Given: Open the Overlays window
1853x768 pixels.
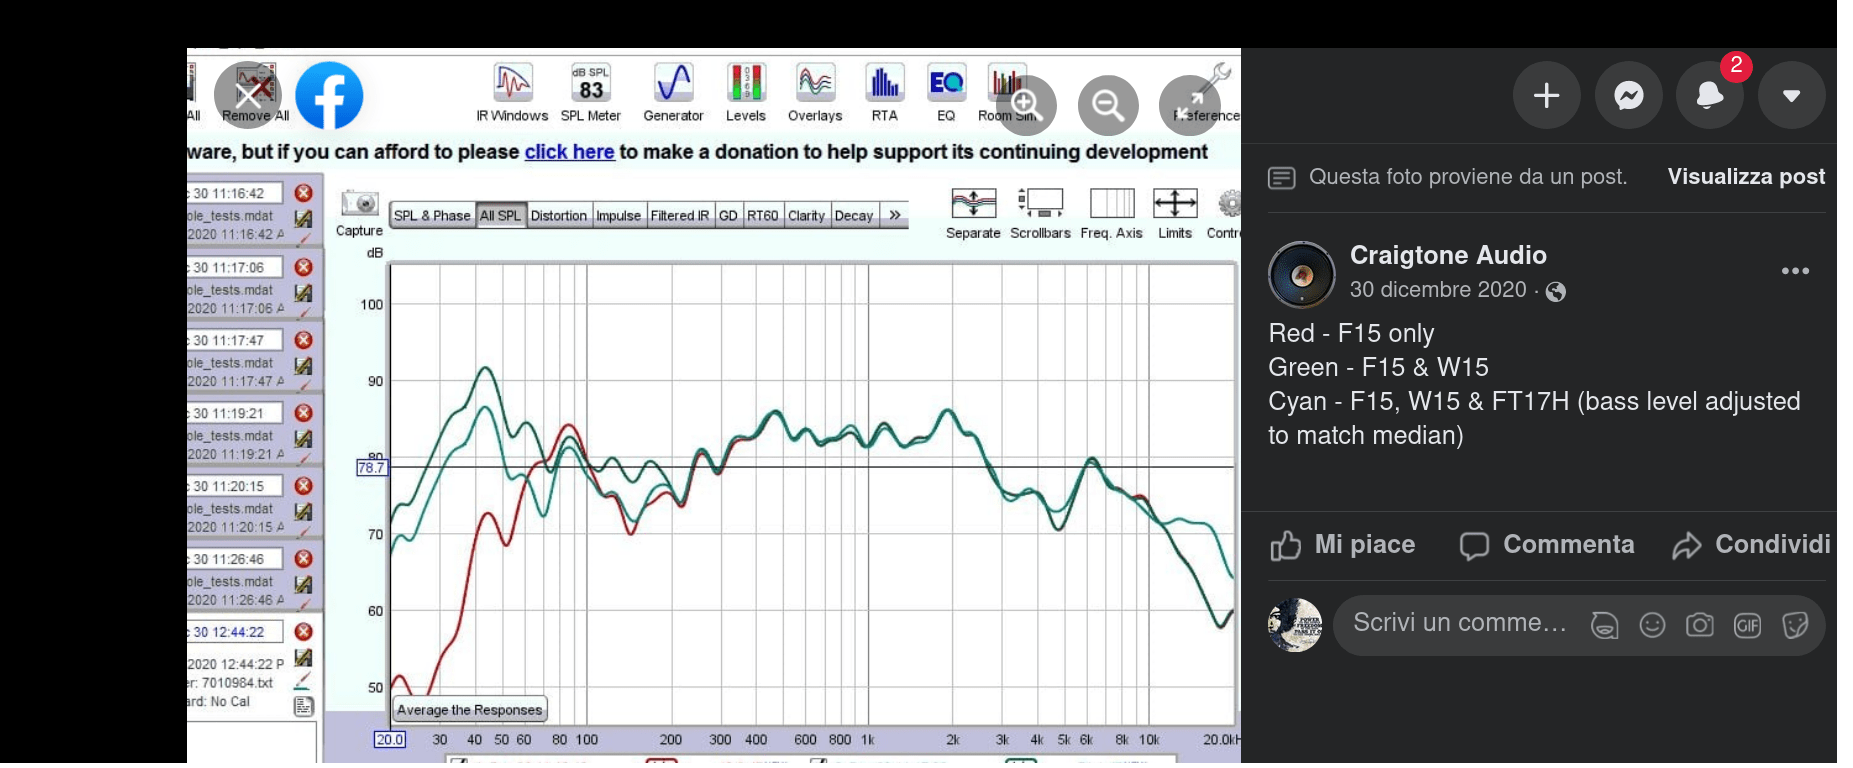Looking at the screenshot, I should [815, 94].
